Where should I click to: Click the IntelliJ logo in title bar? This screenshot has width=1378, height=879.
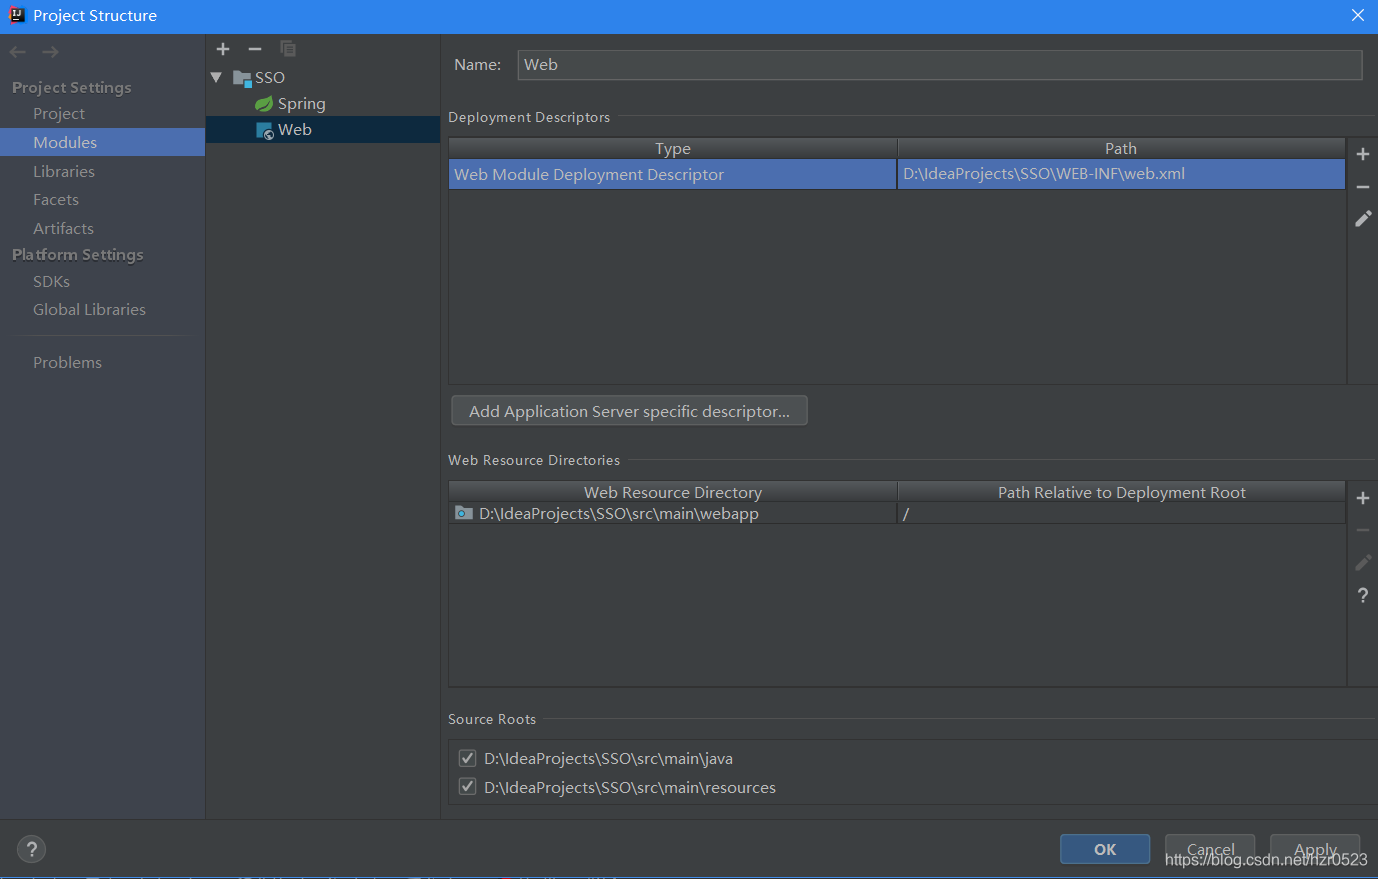[16, 15]
